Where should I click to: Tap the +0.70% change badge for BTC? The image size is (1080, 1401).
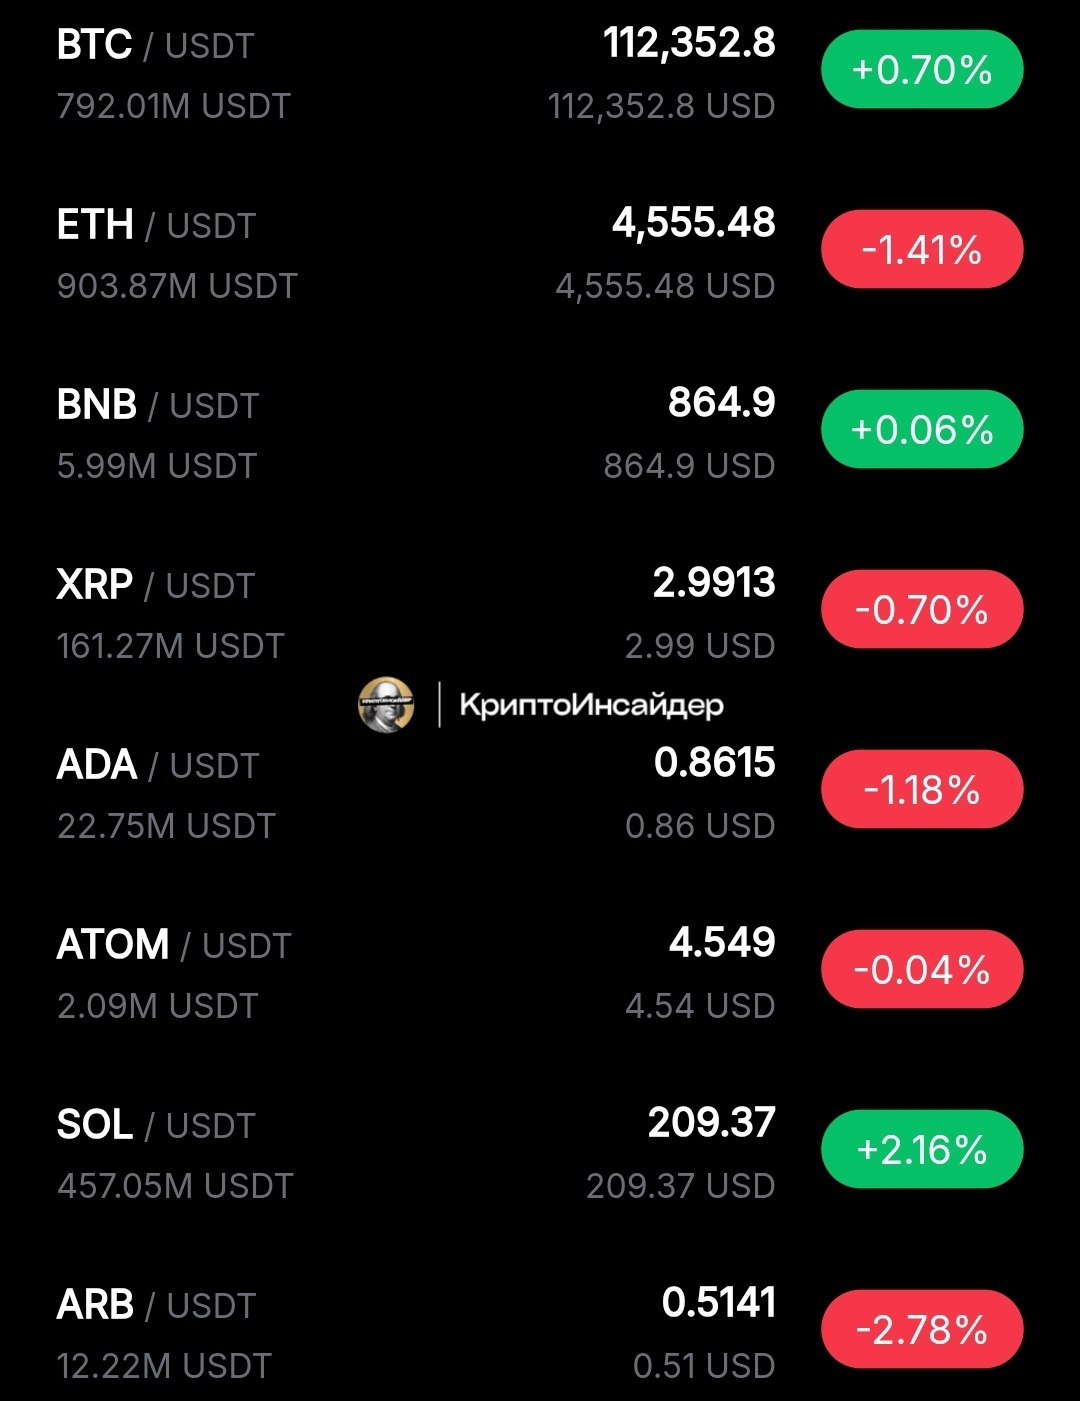tap(922, 70)
